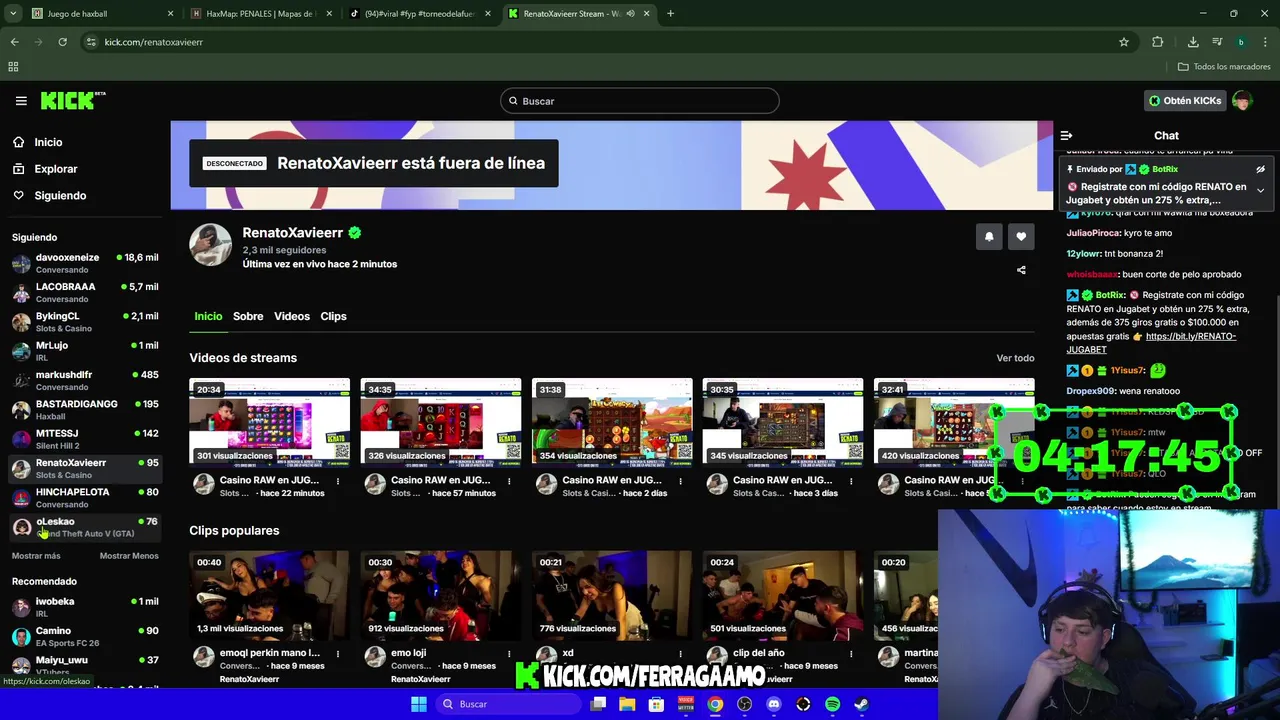Open options for the hace 3 días video
The height and width of the screenshot is (720, 1280).
(x=851, y=481)
